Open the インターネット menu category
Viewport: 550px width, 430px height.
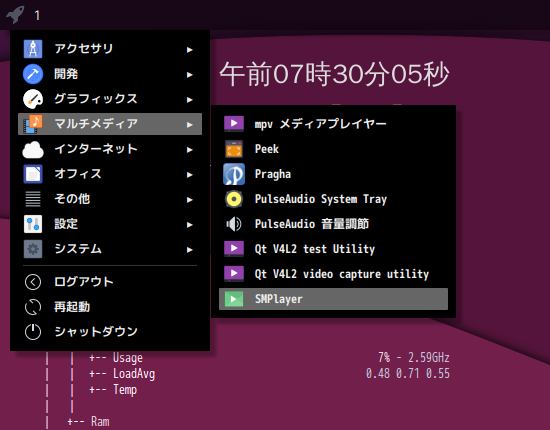110,149
